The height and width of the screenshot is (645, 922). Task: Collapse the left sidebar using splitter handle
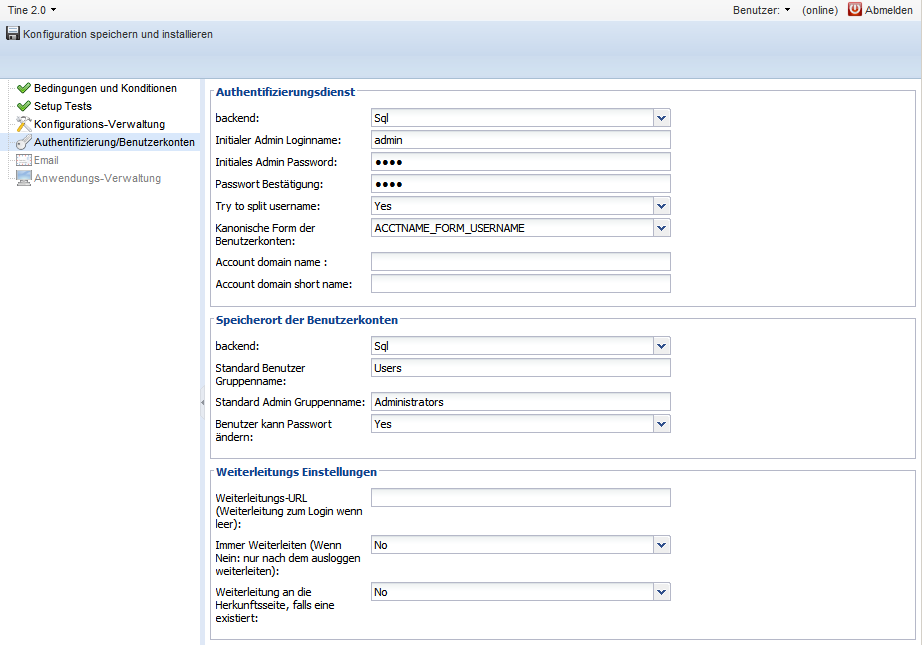(x=203, y=401)
